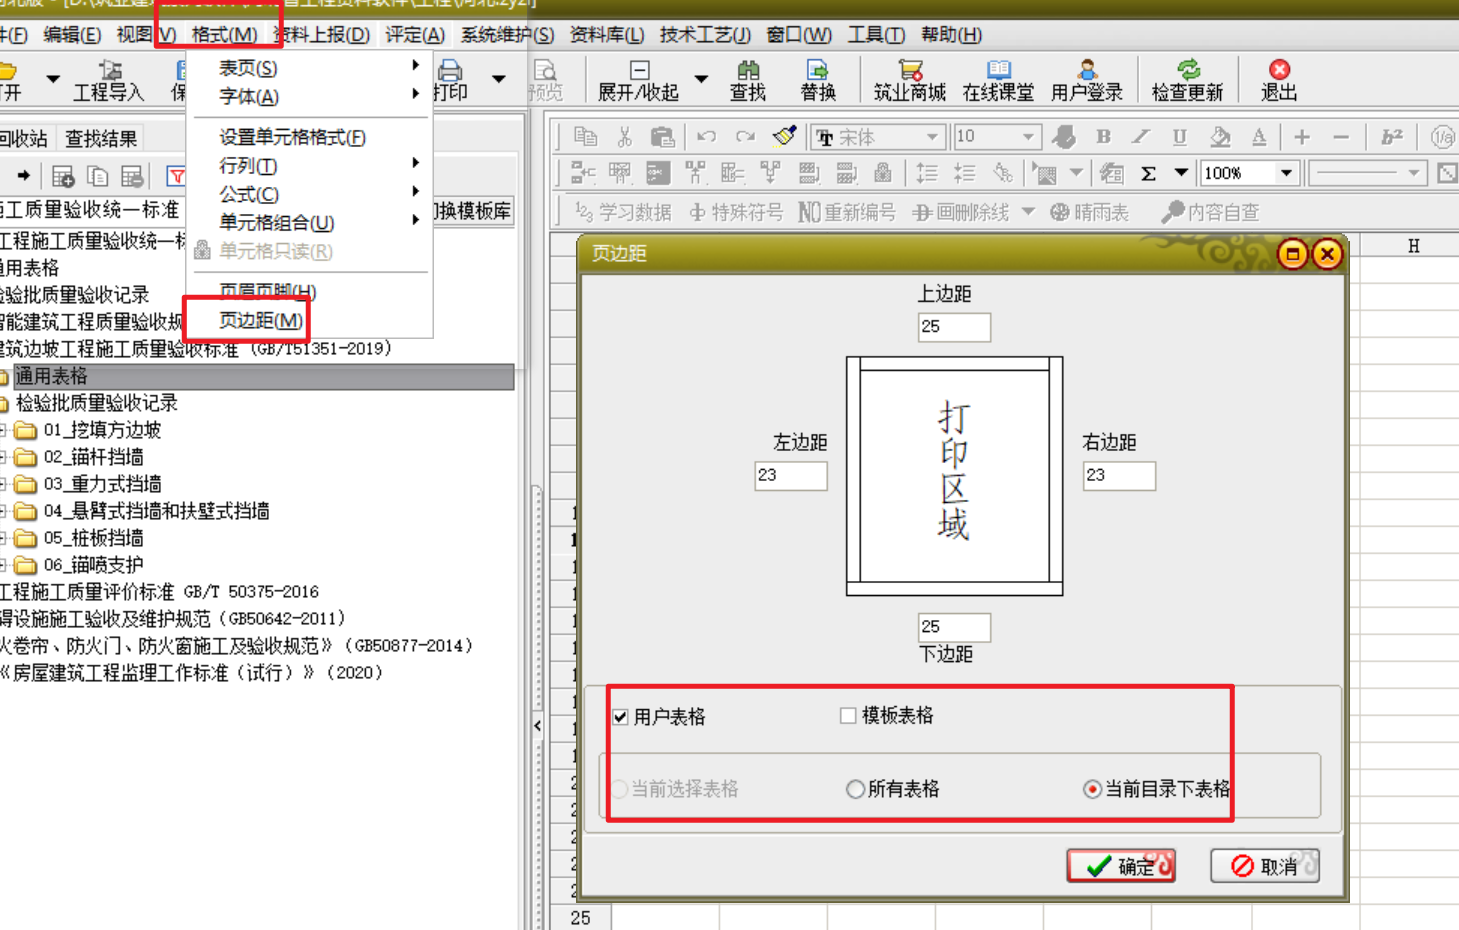The height and width of the screenshot is (930, 1459).
Task: Click the 确定 confirm button
Action: [1121, 865]
